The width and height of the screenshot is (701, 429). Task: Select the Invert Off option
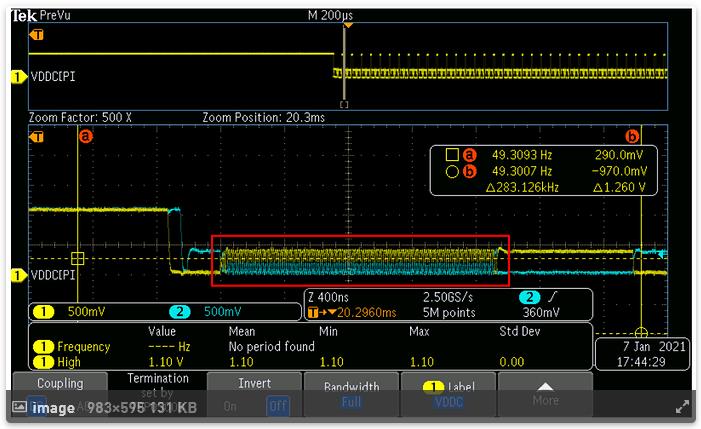pos(278,406)
